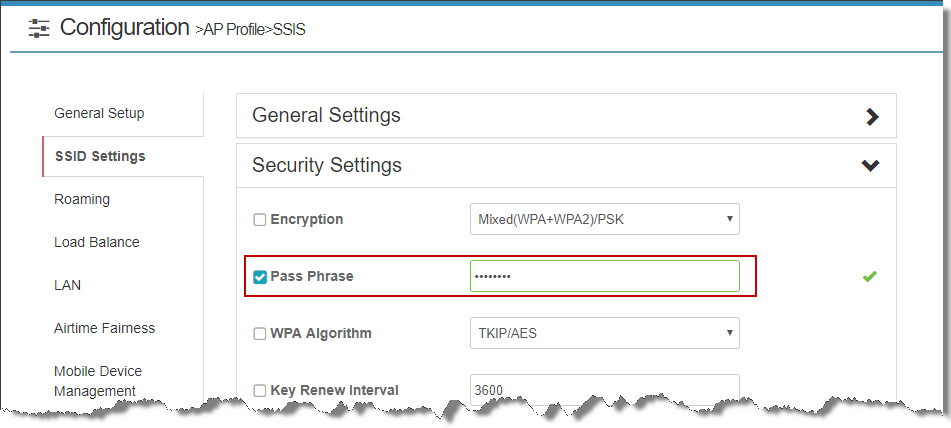Enable the Encryption checkbox
Image resolution: width=951 pixels, height=428 pixels.
coord(260,220)
